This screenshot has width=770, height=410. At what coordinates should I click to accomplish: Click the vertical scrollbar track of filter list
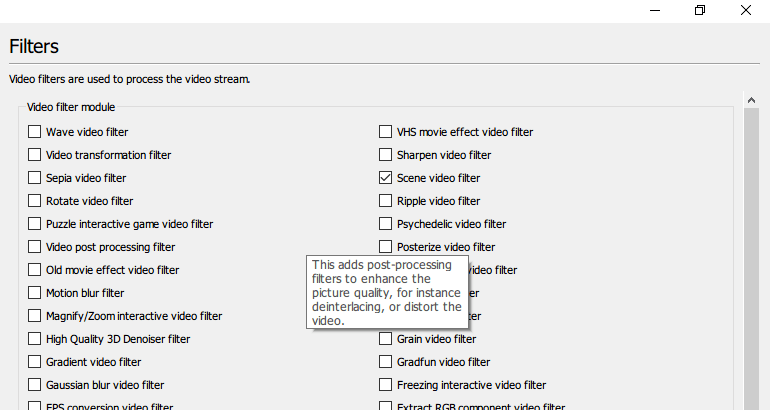click(751, 259)
